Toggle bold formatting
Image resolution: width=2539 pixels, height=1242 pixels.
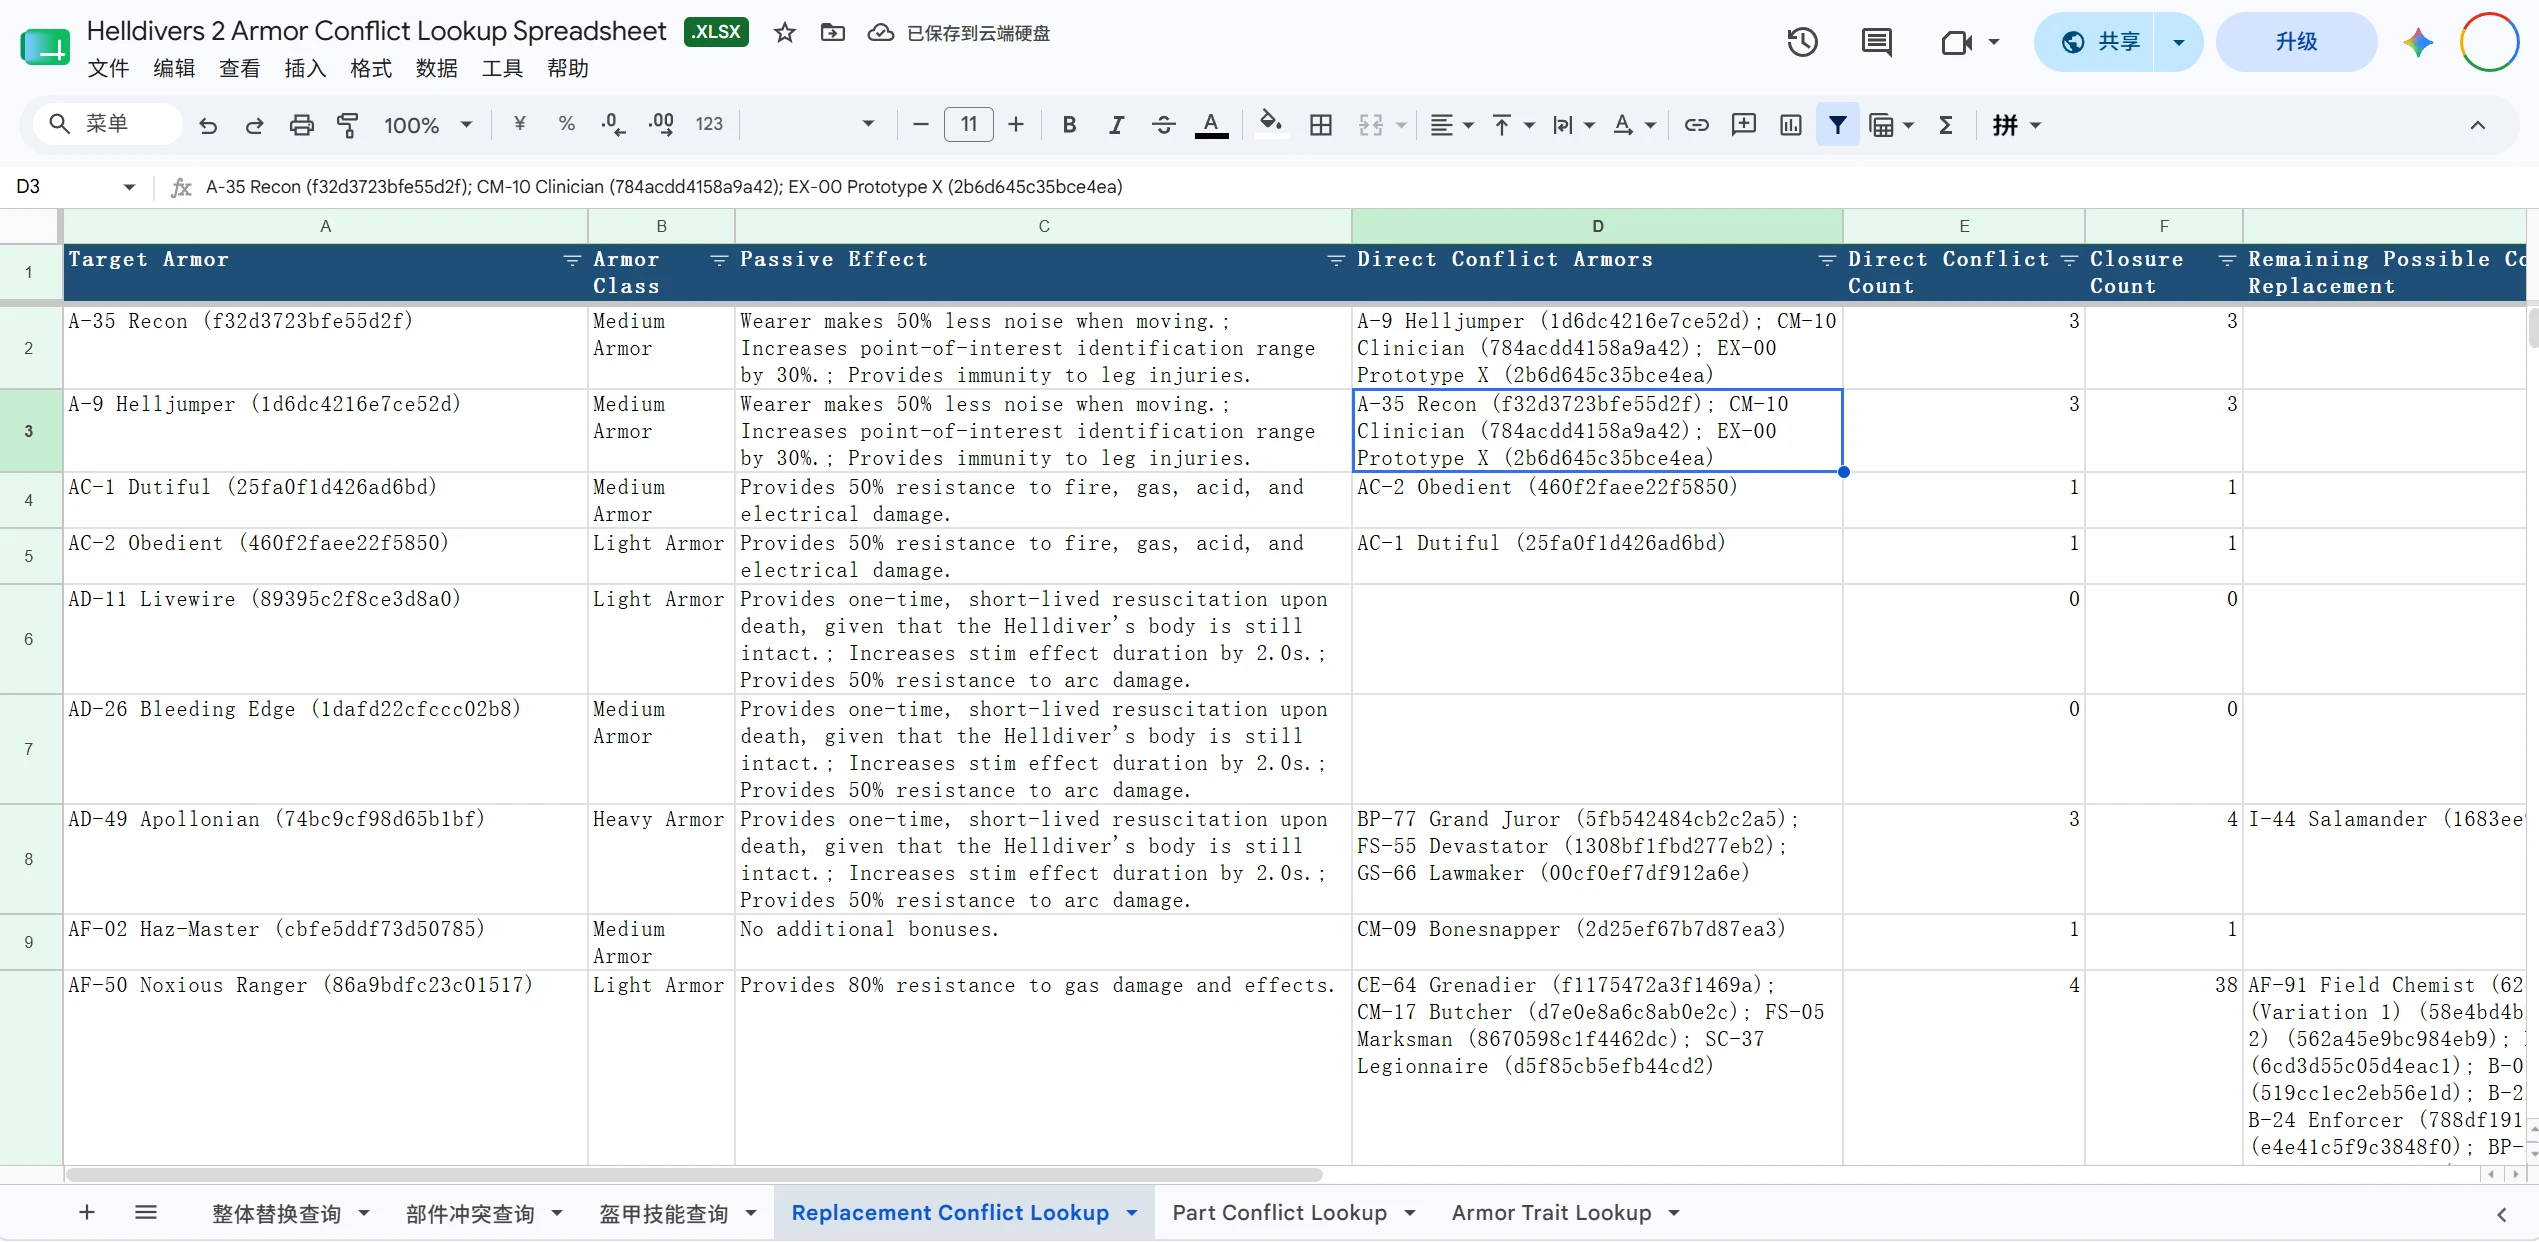(x=1069, y=125)
